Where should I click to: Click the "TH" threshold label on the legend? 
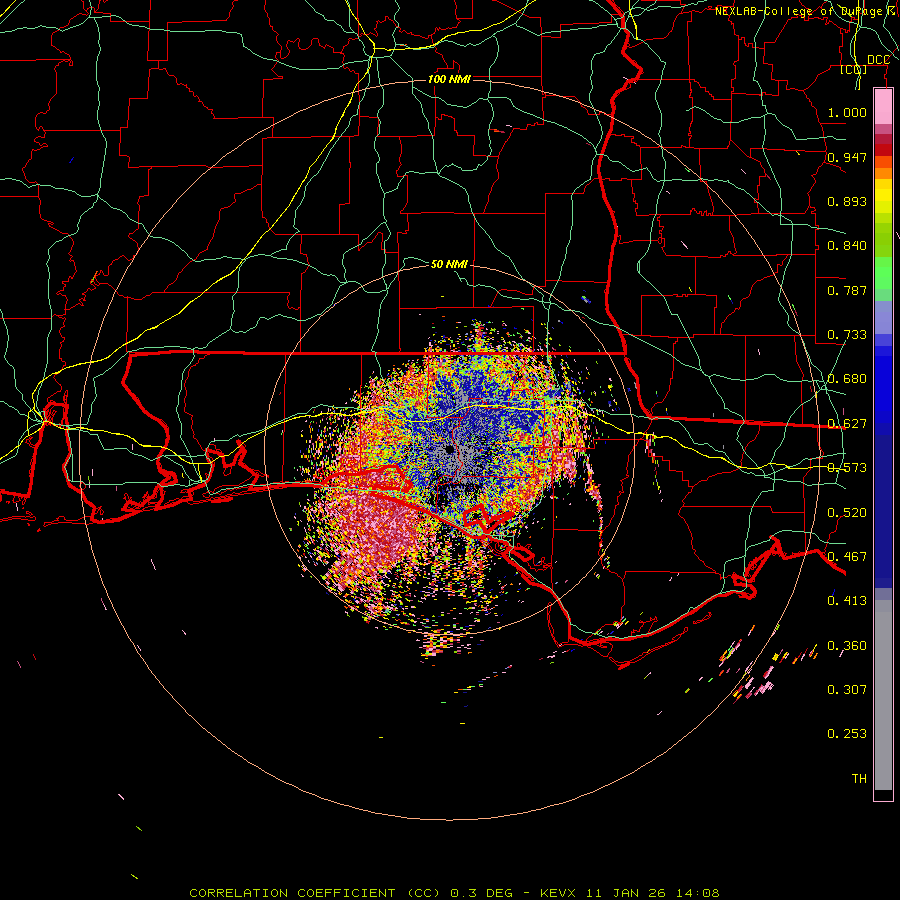[859, 779]
